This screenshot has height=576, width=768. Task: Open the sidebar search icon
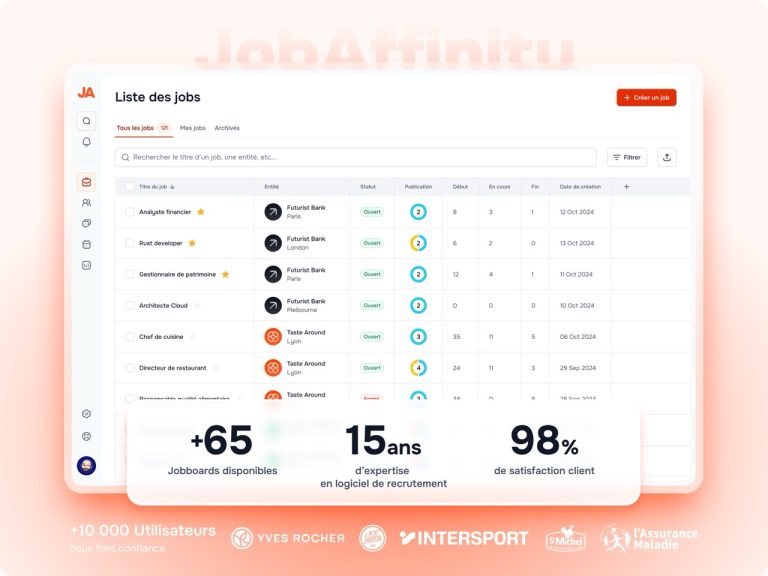click(x=86, y=121)
